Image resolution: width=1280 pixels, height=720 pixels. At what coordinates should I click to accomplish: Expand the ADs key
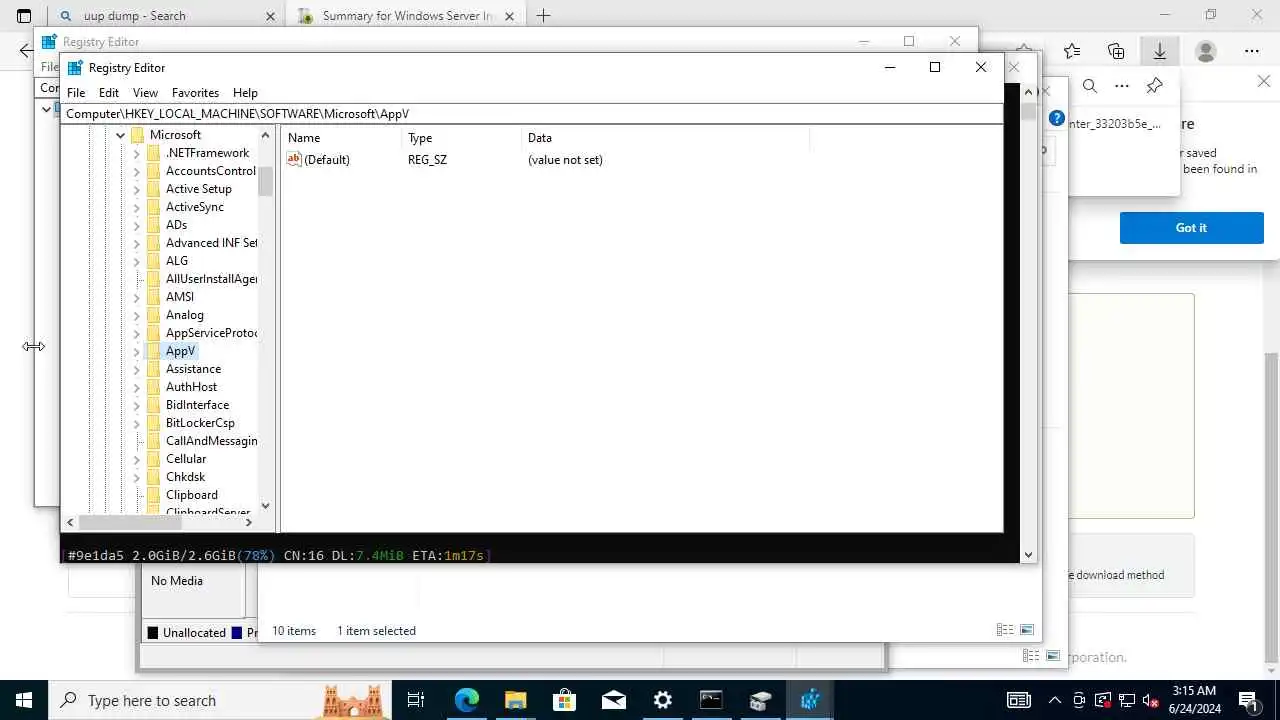pos(137,225)
